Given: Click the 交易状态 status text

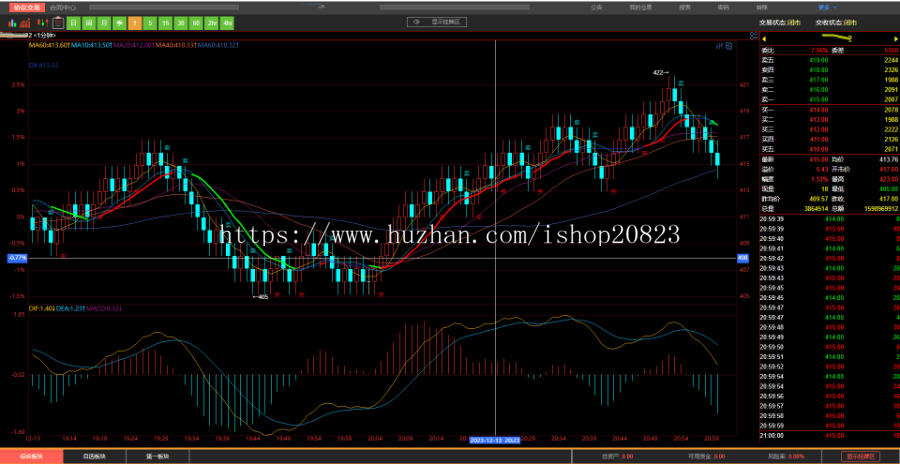Looking at the screenshot, I should [779, 22].
